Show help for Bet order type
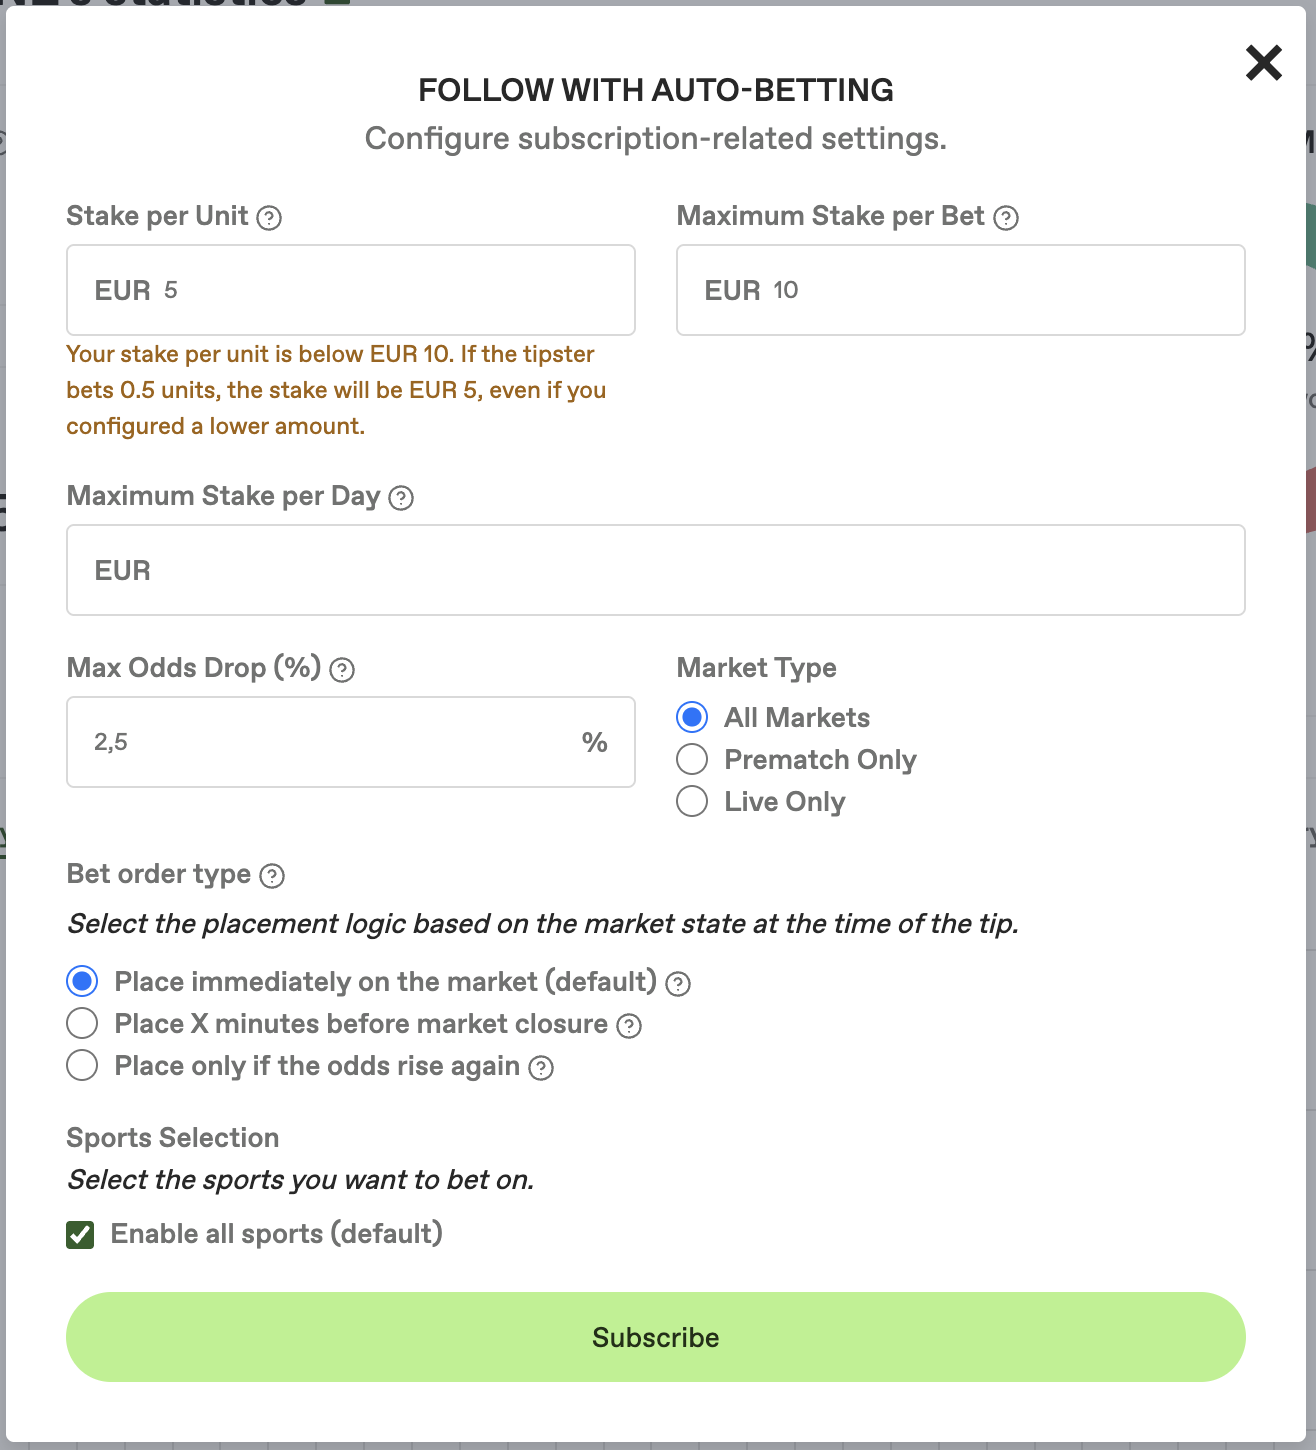Screen dimensions: 1316x1450 pyautogui.click(x=272, y=876)
